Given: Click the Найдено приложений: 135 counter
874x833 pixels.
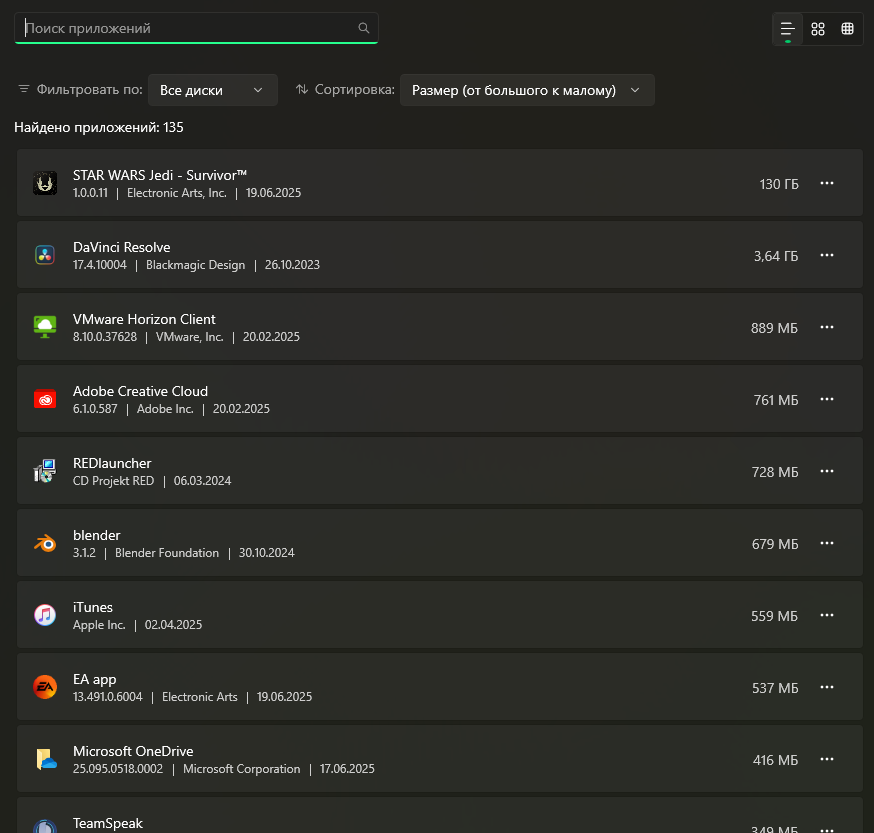Looking at the screenshot, I should (x=99, y=127).
